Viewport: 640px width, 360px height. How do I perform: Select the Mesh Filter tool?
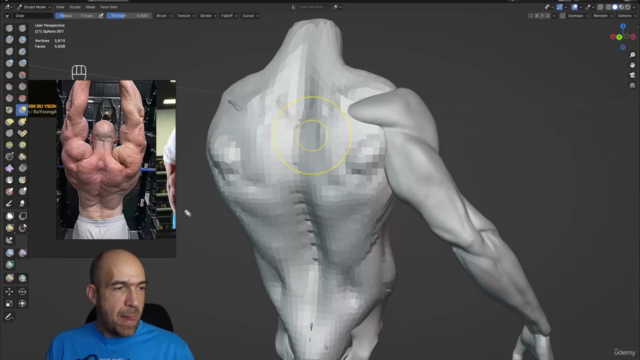(x=9, y=253)
